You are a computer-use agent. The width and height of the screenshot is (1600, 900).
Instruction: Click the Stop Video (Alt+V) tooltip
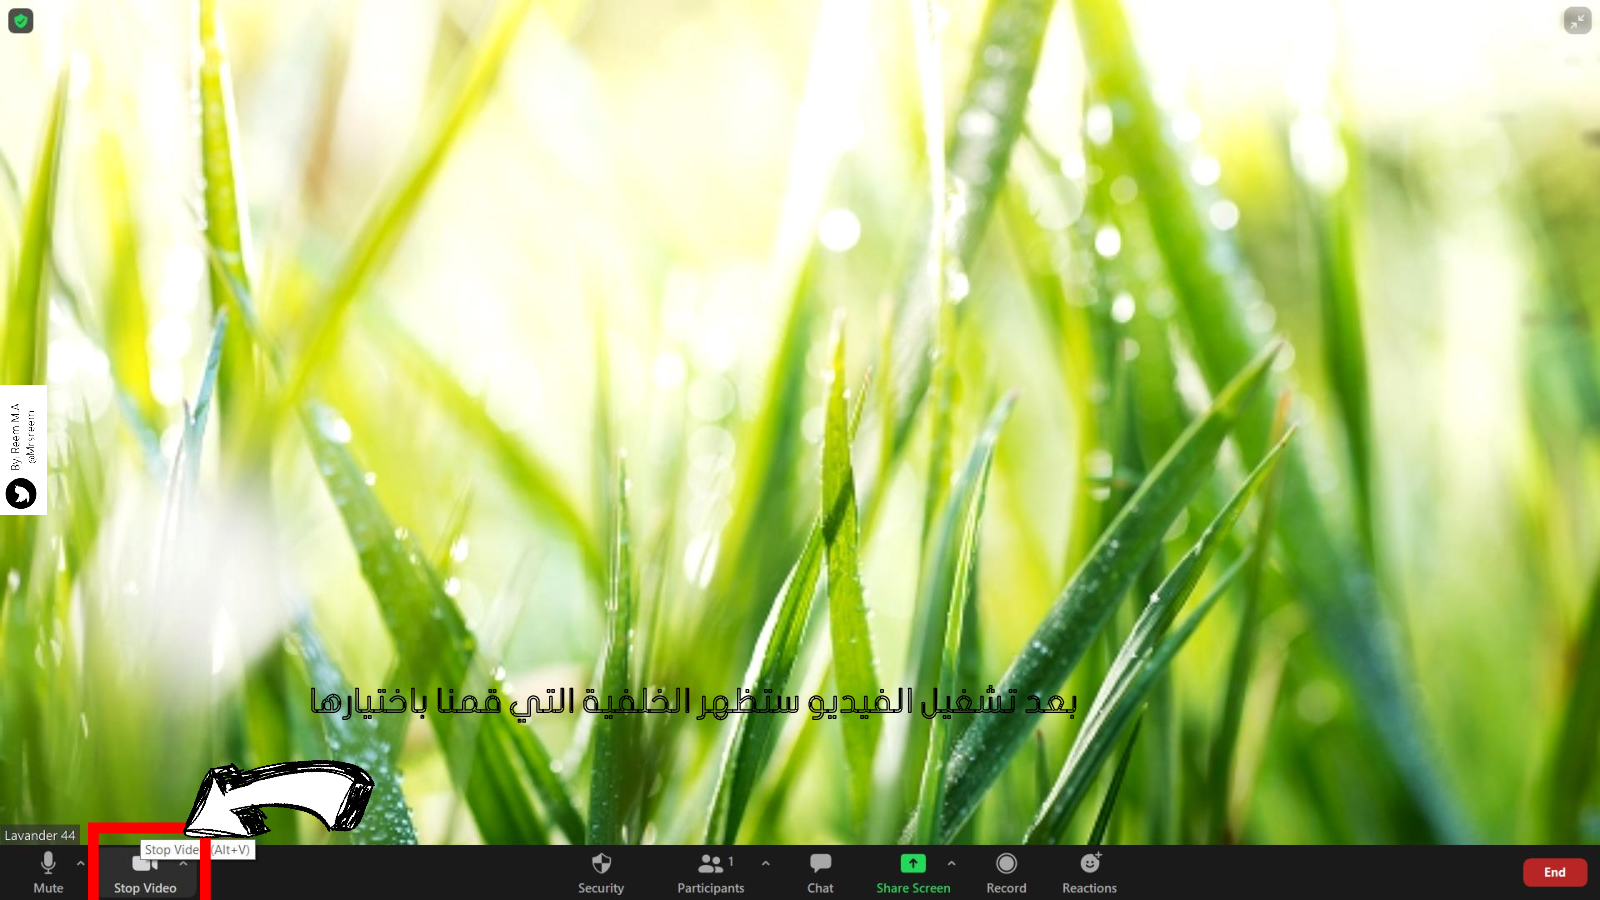point(197,850)
